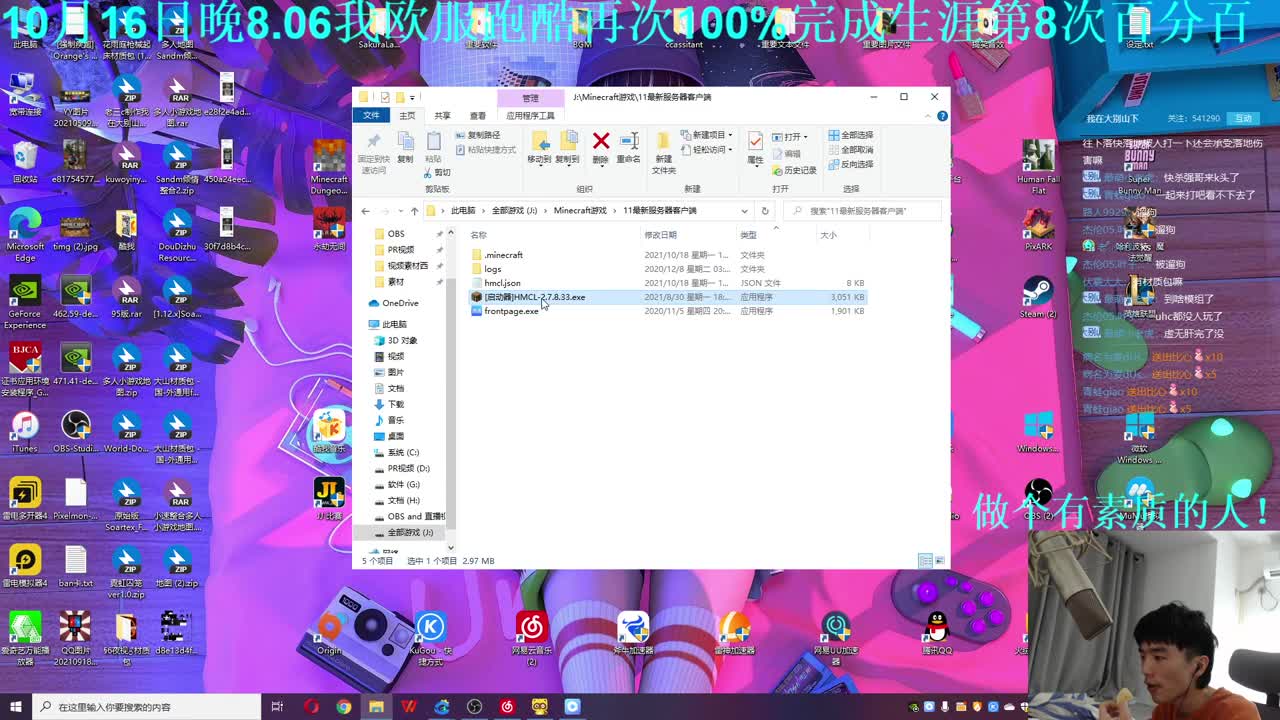
Task: Expand the OneDrive node in the navigation pane
Action: (363, 303)
